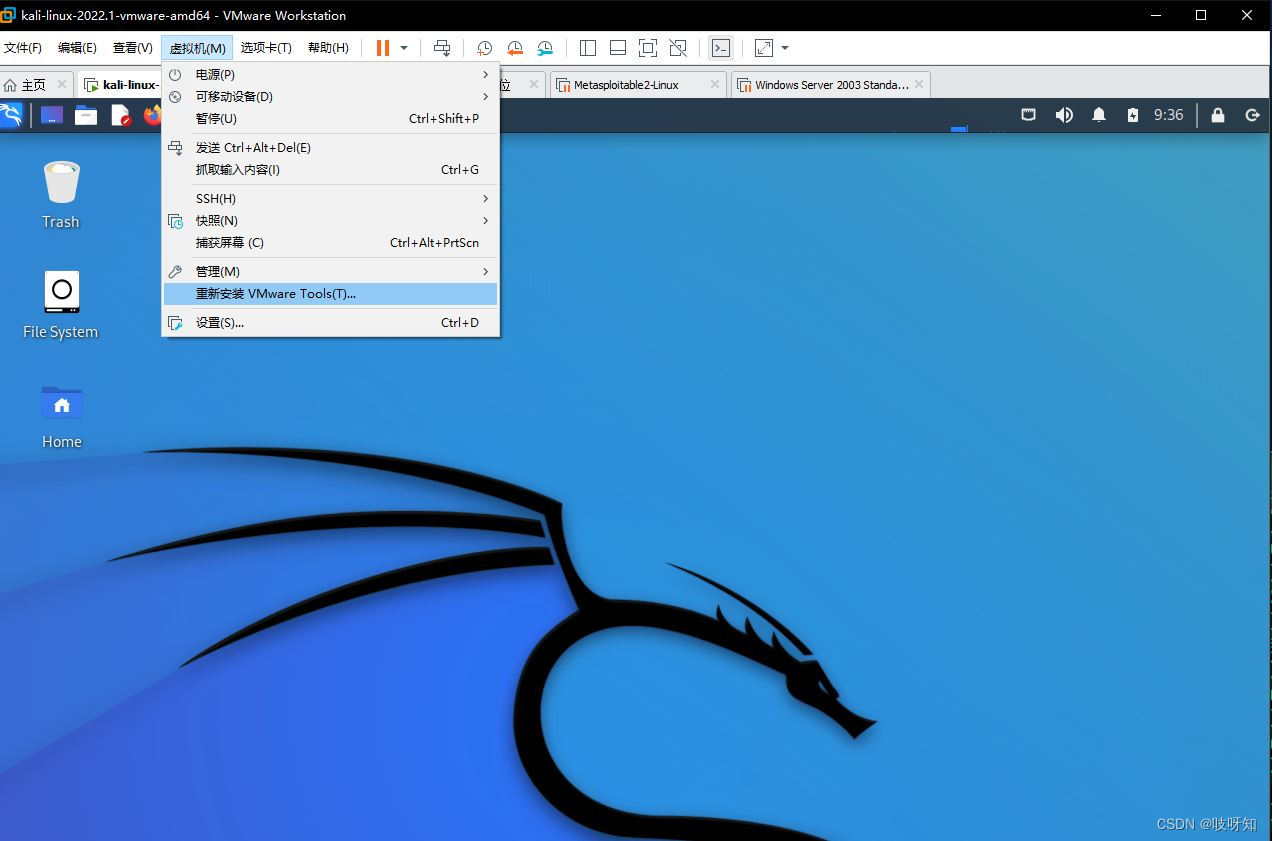Switch to the 主页 tab

pyautogui.click(x=34, y=85)
